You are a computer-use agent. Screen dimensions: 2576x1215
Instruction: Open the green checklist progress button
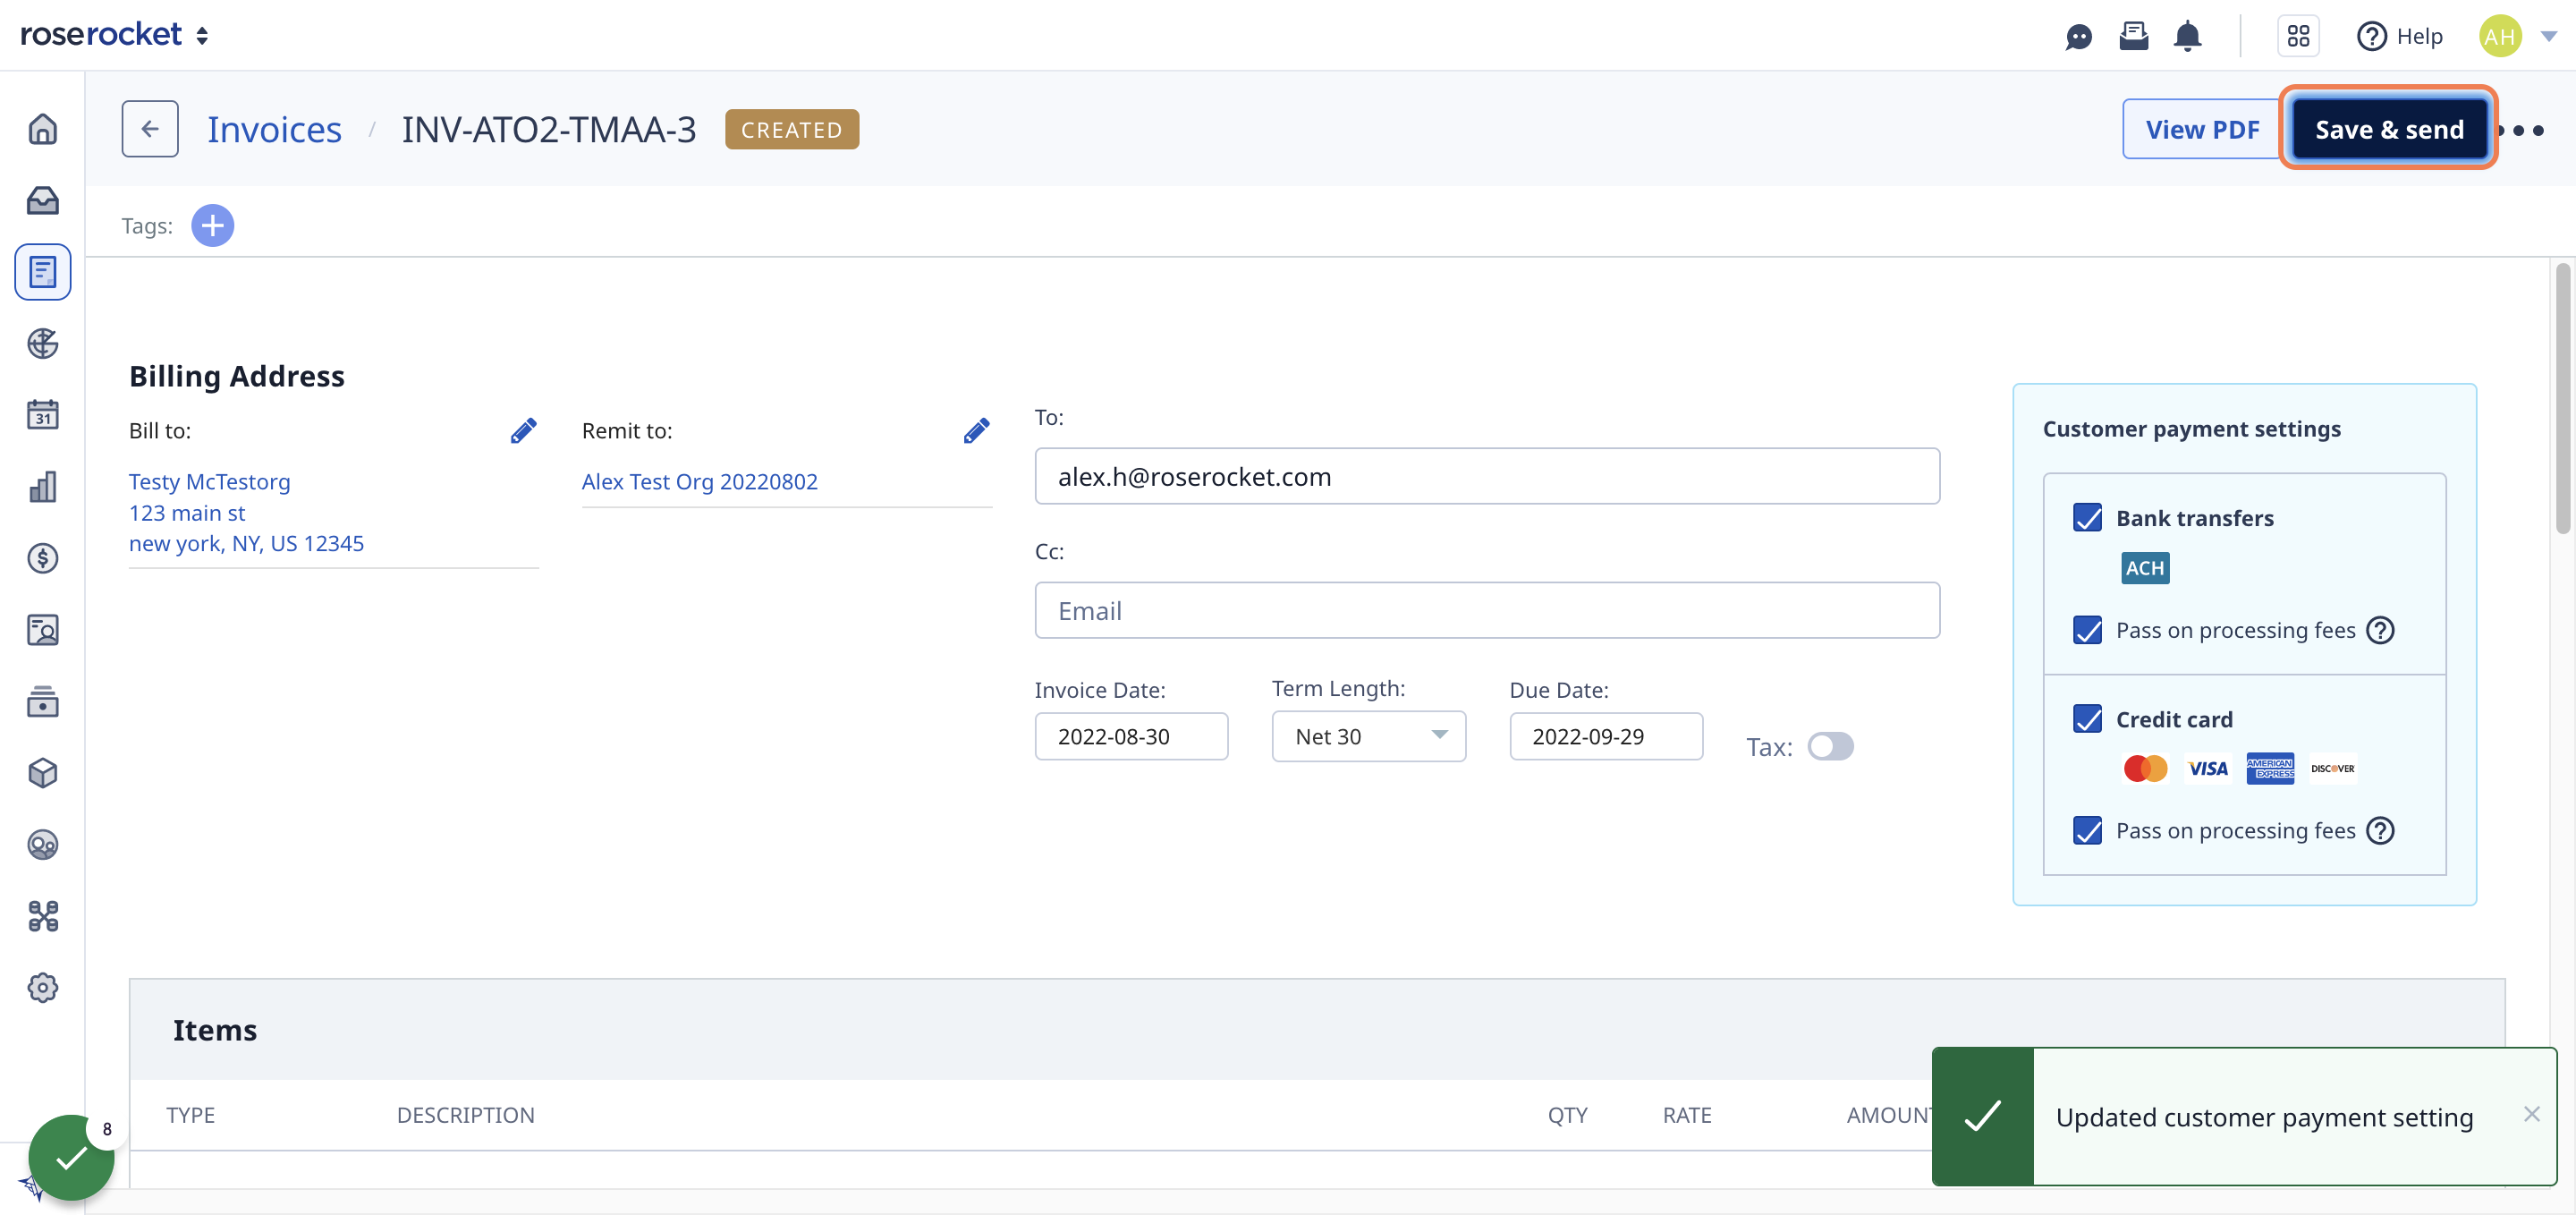[x=71, y=1158]
